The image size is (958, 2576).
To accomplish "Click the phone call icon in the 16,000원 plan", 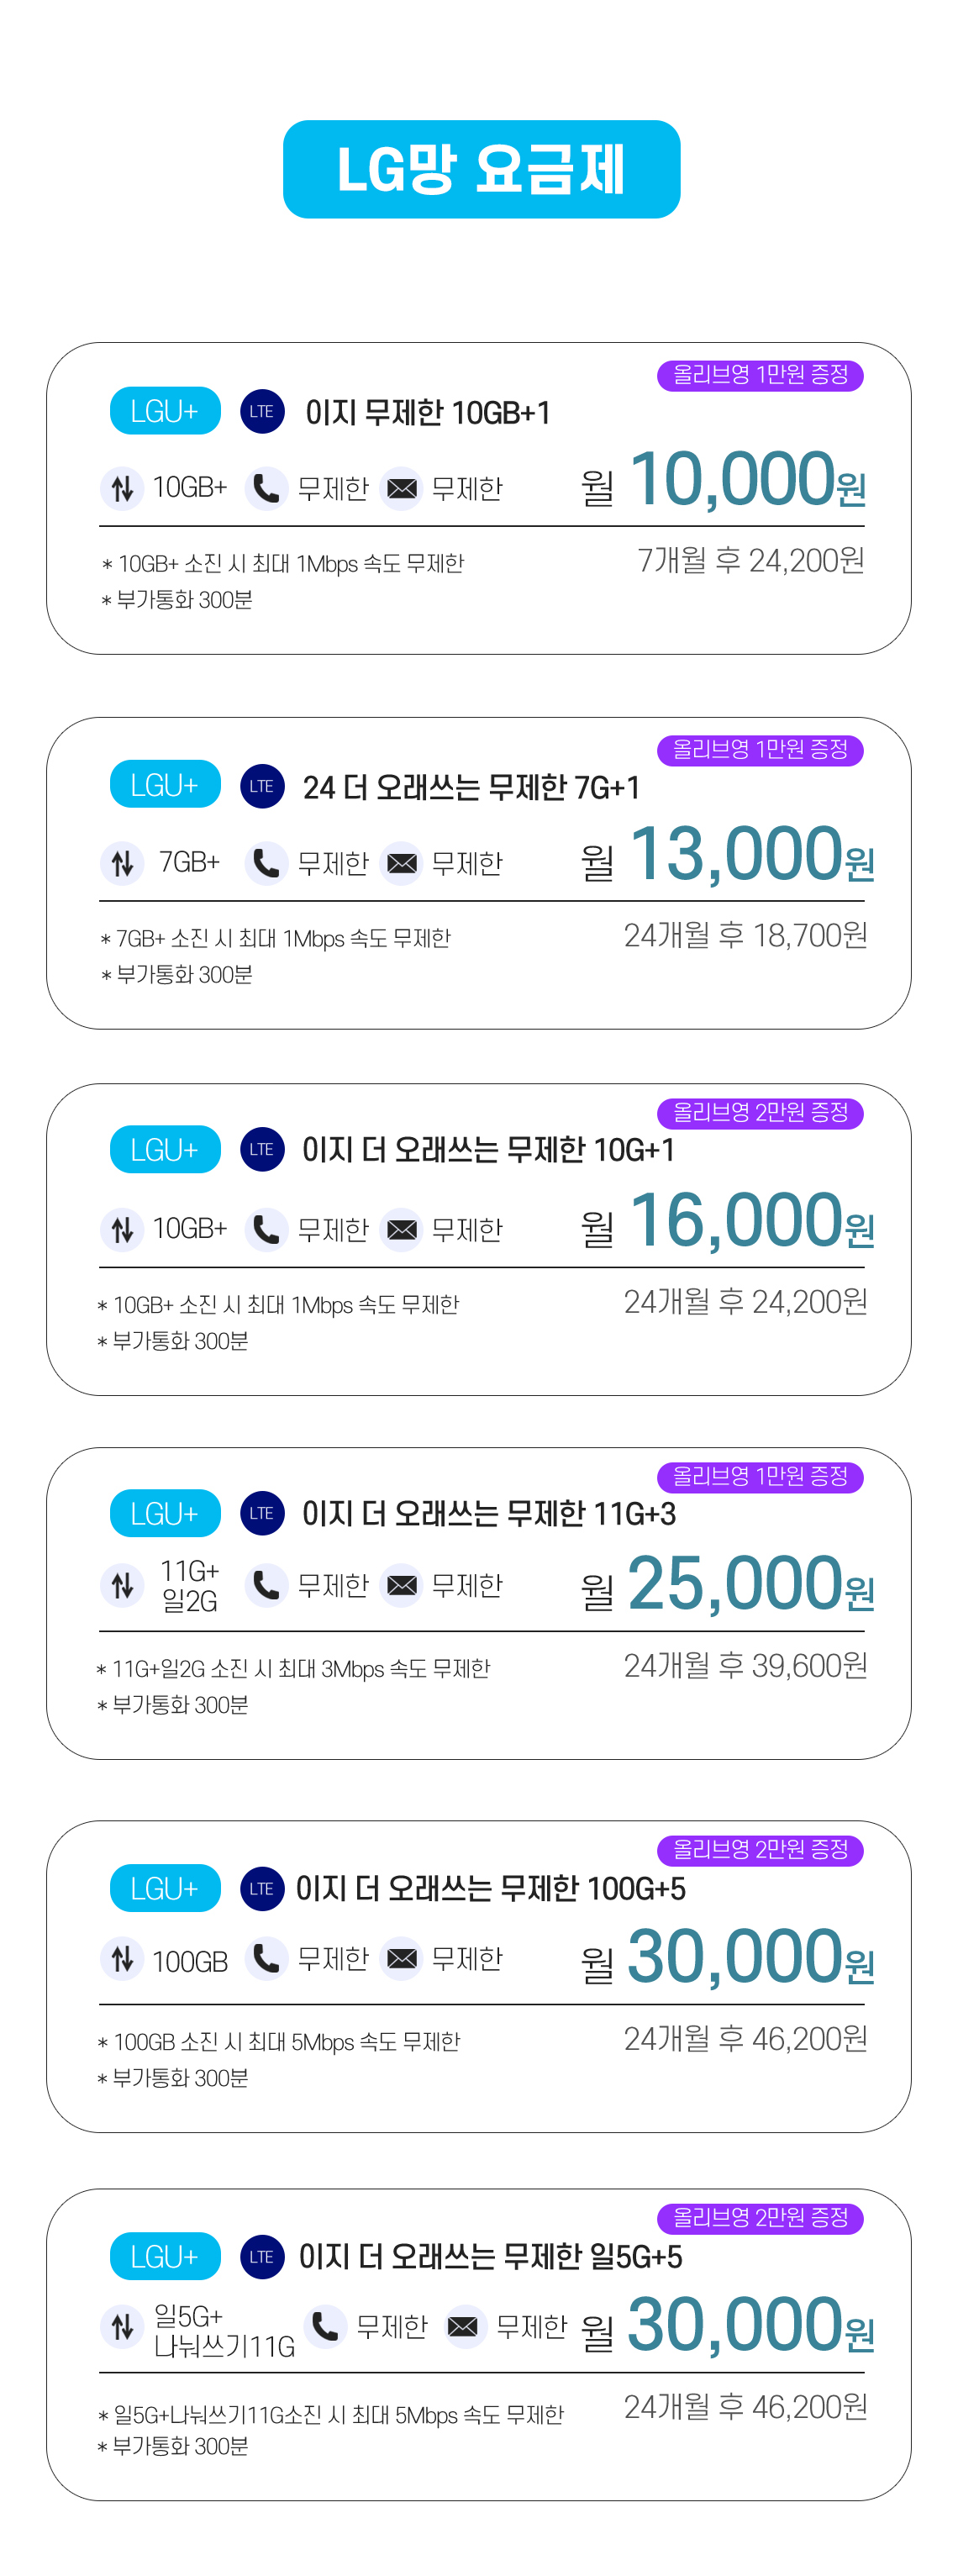I will pos(266,1229).
